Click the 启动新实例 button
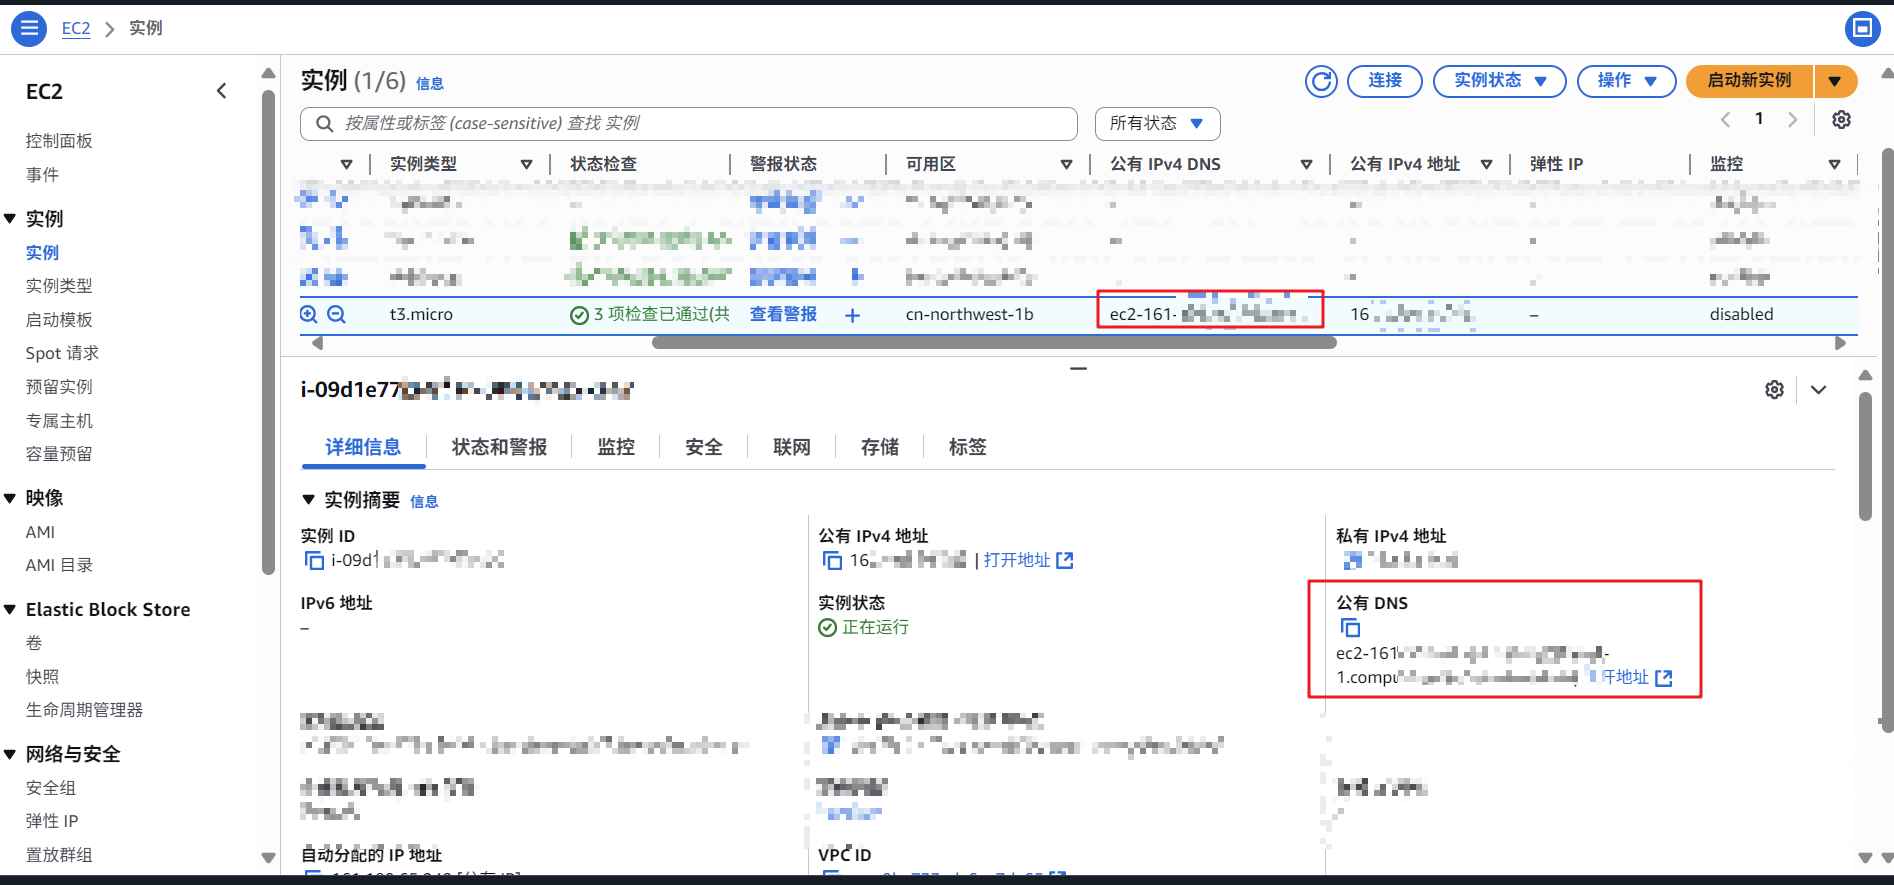The image size is (1894, 885). pos(1750,81)
